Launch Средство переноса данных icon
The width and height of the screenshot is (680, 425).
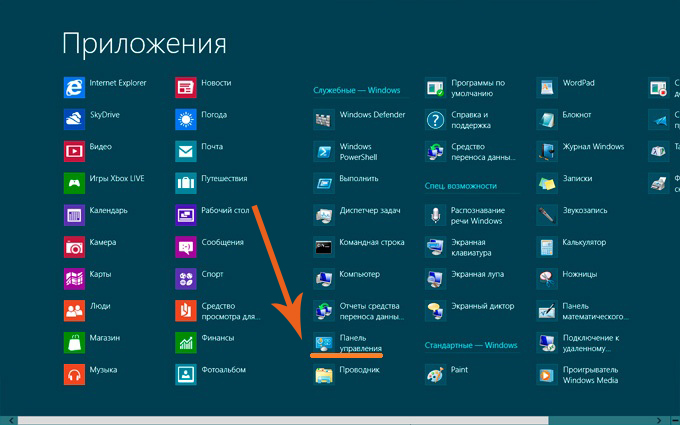tap(435, 151)
